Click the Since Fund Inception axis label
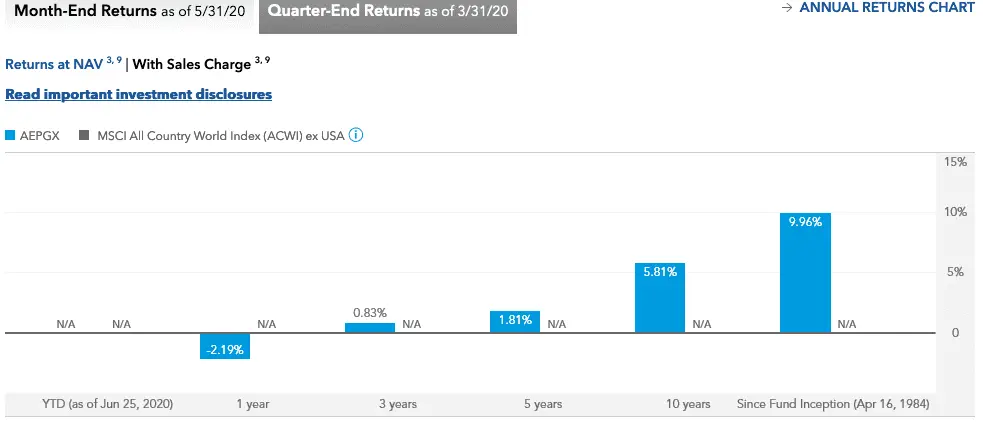This screenshot has height=423, width=983. tap(833, 404)
